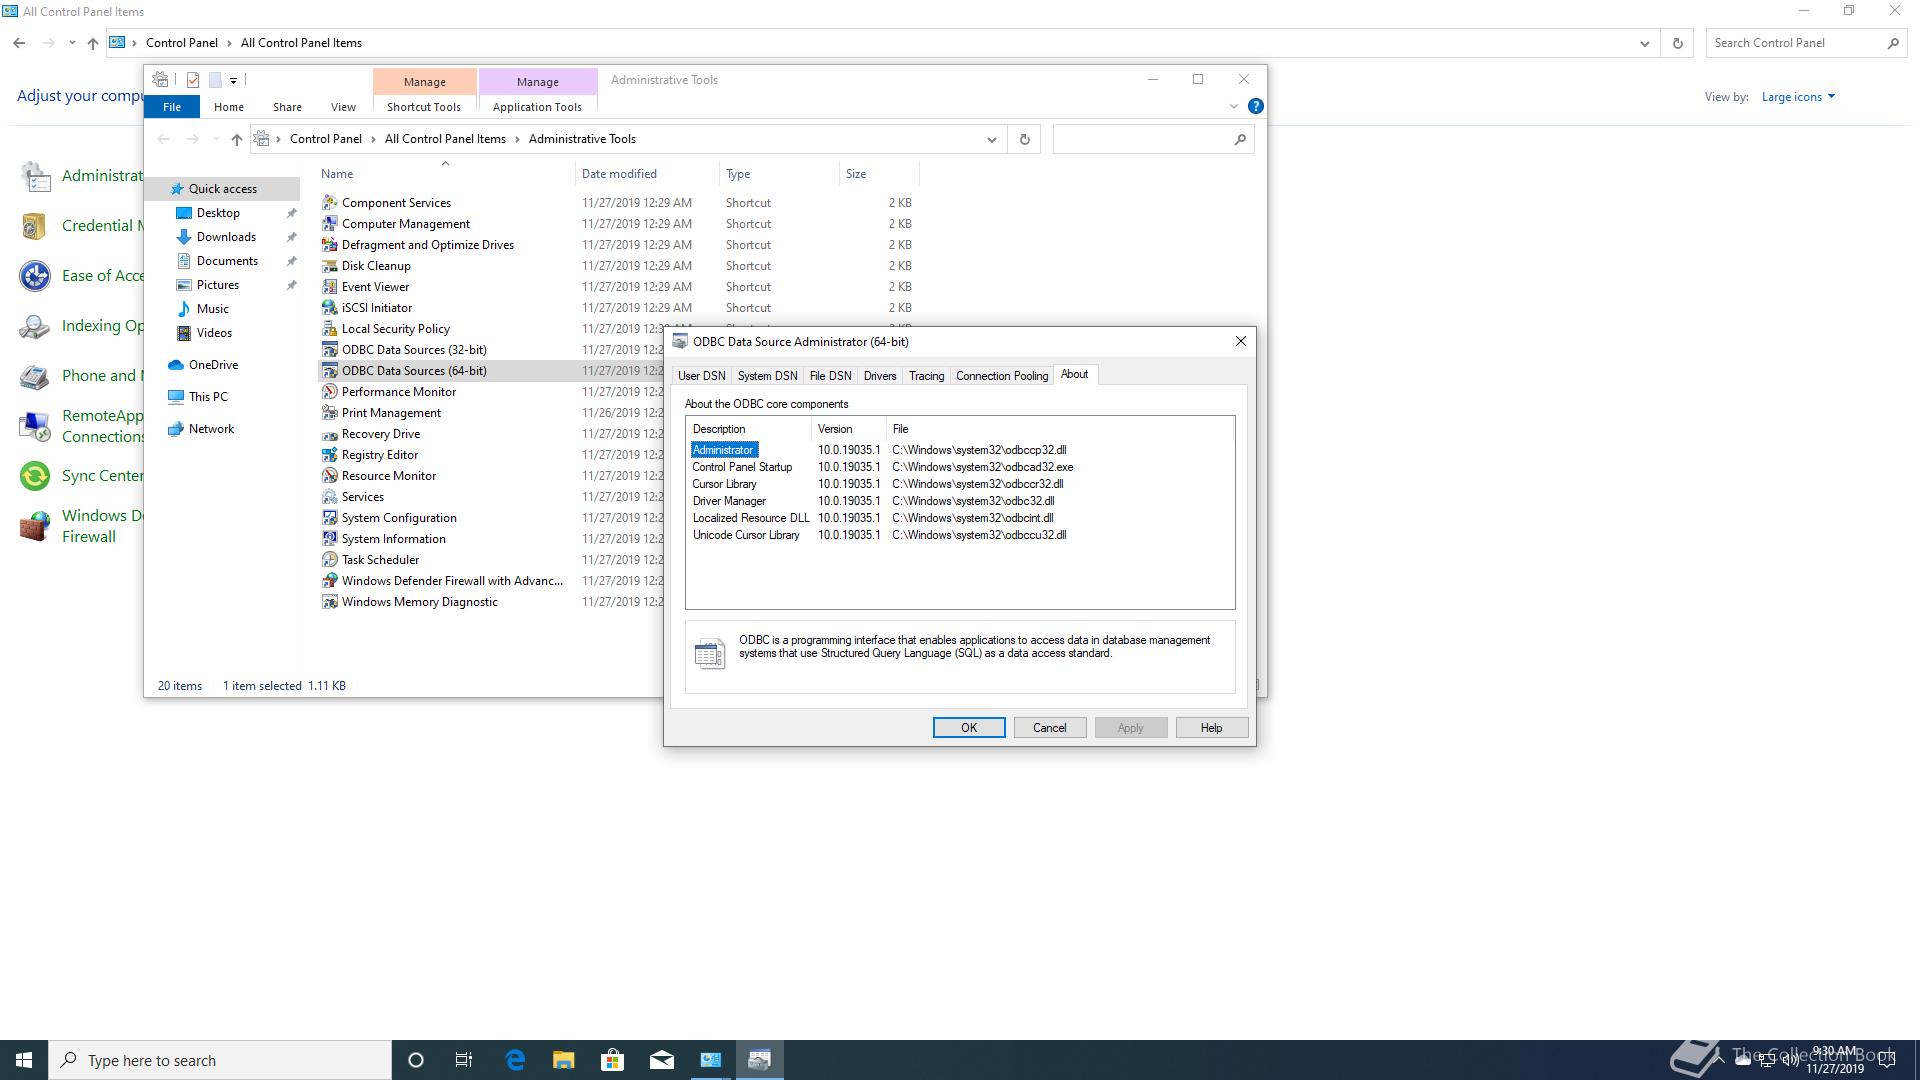Open Downloads folder in Quick access
The height and width of the screenshot is (1080, 1920).
(226, 237)
